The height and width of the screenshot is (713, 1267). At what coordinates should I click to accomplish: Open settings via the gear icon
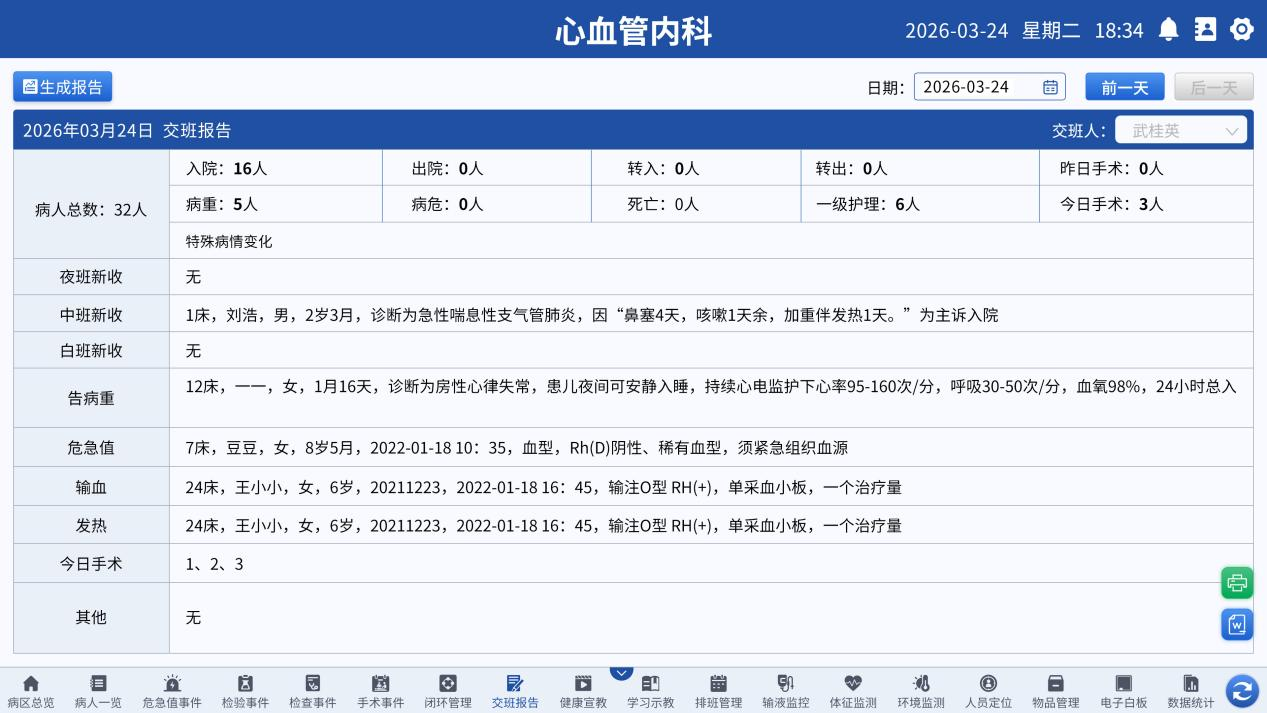click(x=1242, y=30)
